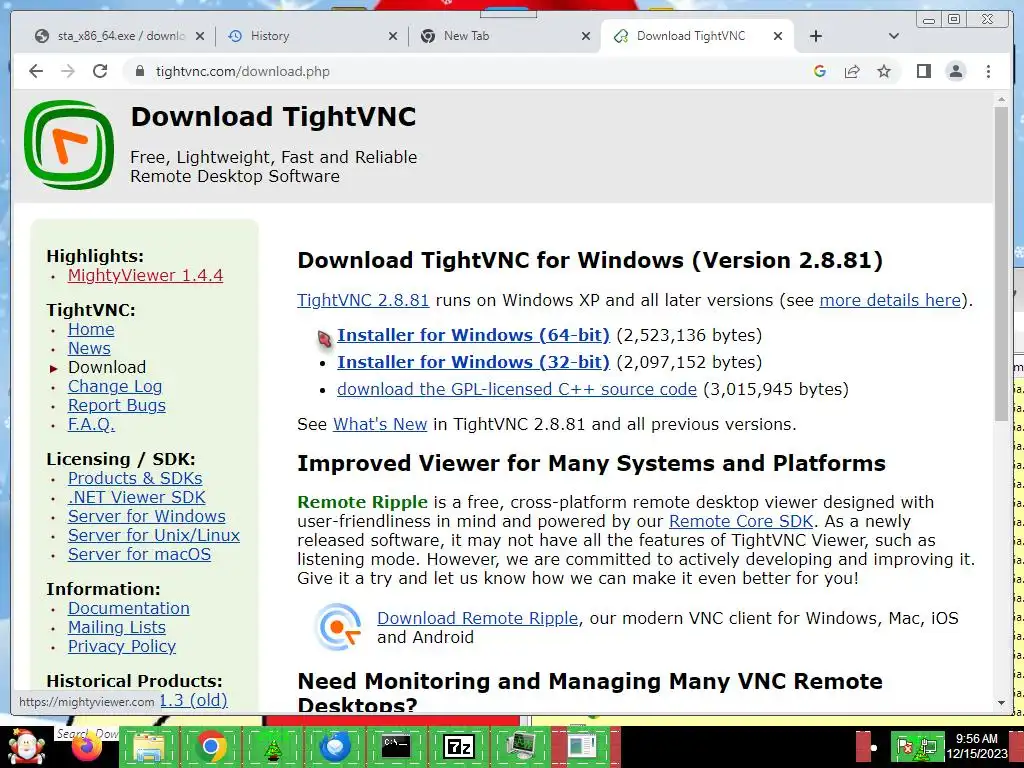This screenshot has height=768, width=1024.
Task: Click the scrollbar down arrow
Action: tap(1001, 703)
